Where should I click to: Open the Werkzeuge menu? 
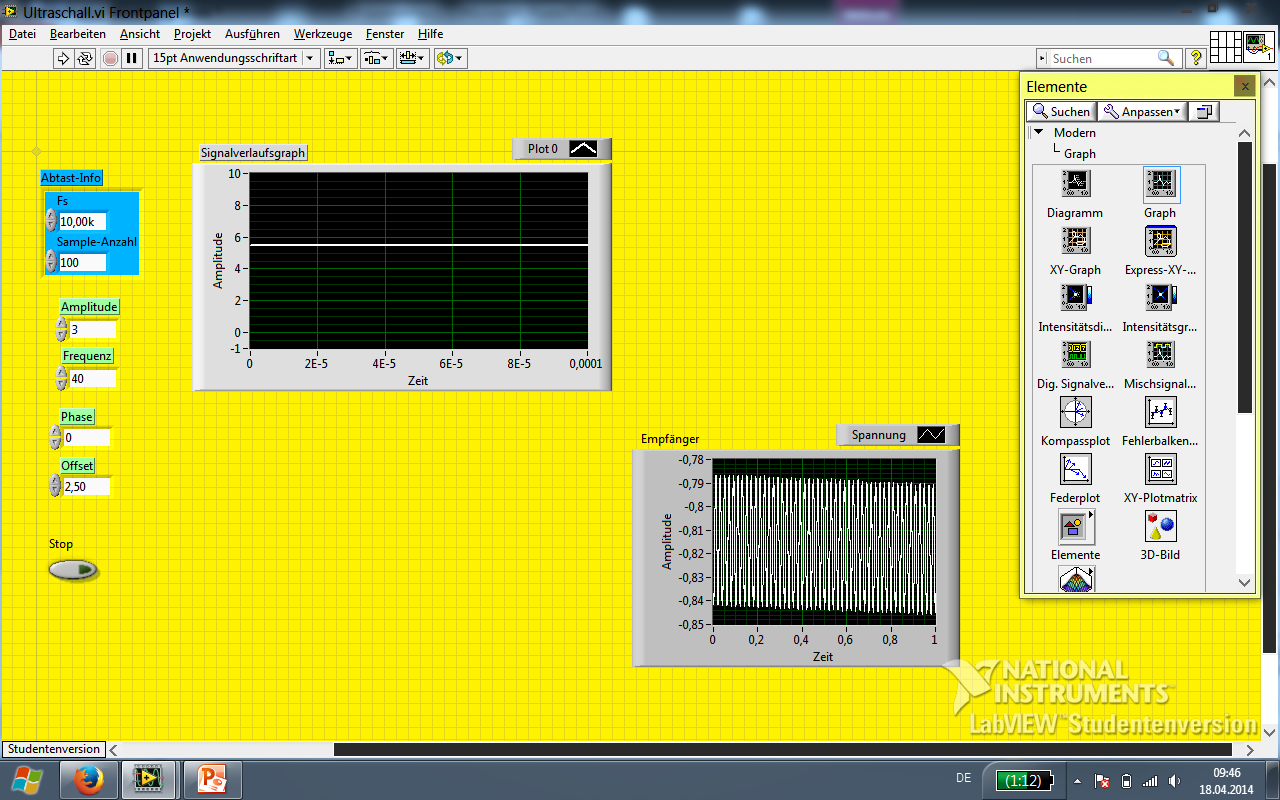[322, 34]
